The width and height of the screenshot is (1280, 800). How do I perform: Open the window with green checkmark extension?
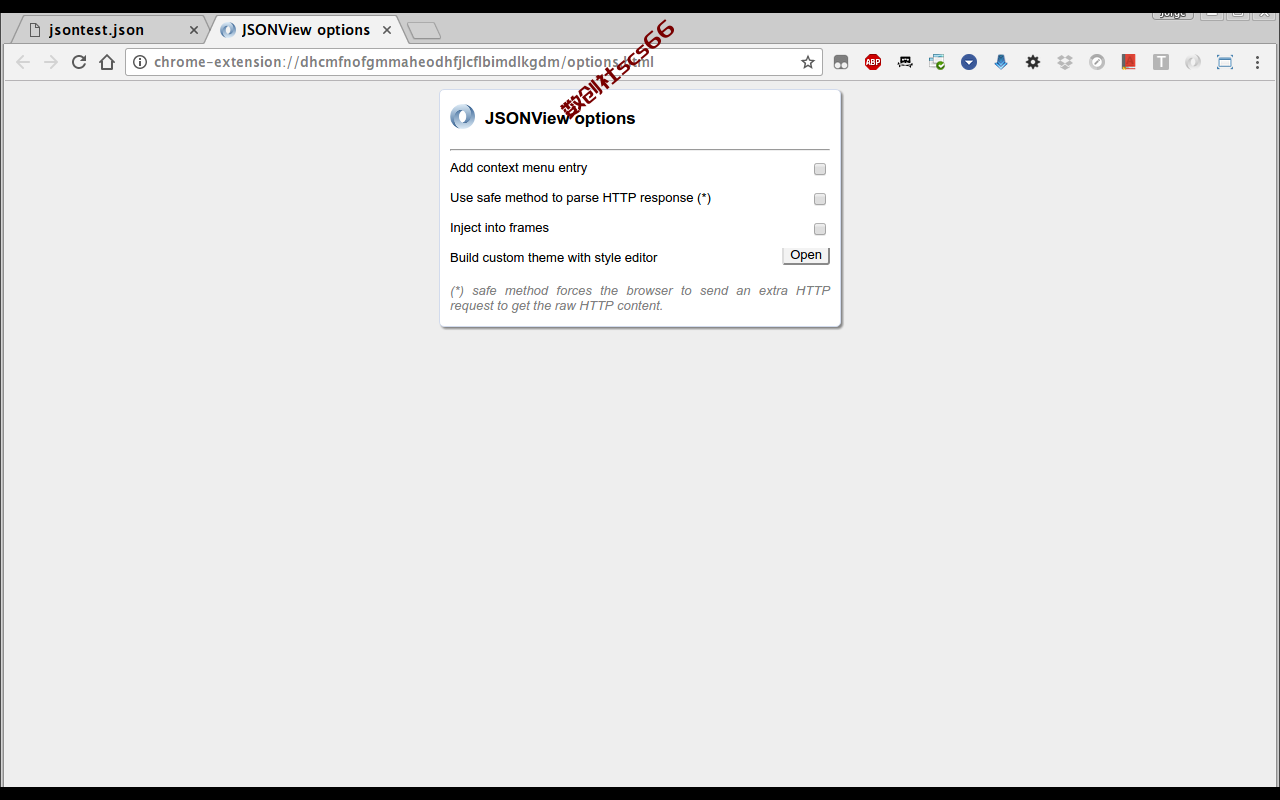click(x=937, y=62)
